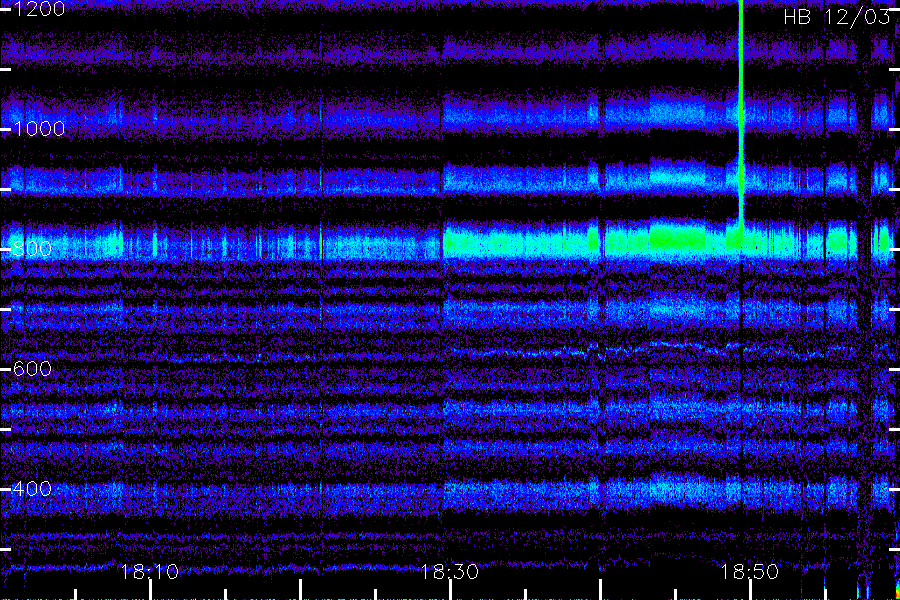Click the 800 frequency axis label
900x600 pixels.
coord(32,249)
